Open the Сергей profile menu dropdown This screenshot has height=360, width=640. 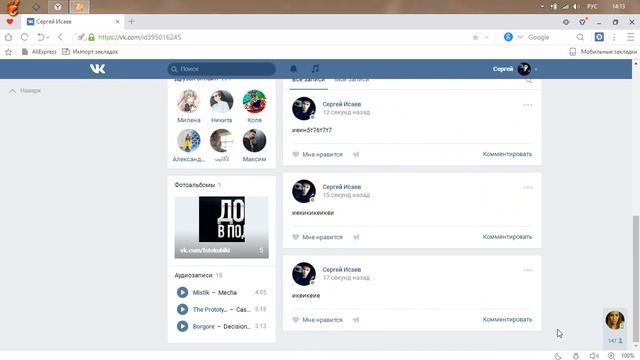[x=516, y=69]
